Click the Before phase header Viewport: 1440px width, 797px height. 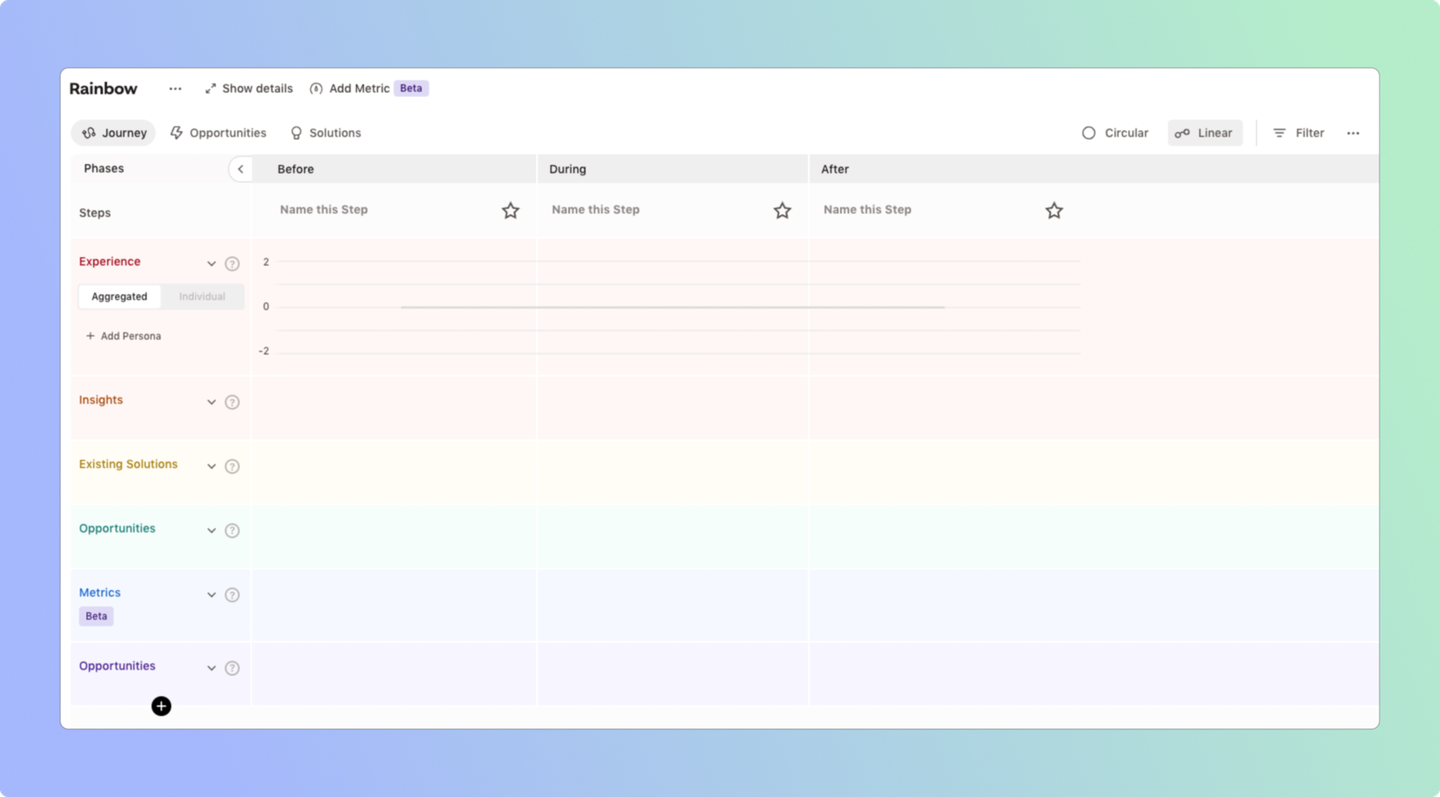coord(394,169)
